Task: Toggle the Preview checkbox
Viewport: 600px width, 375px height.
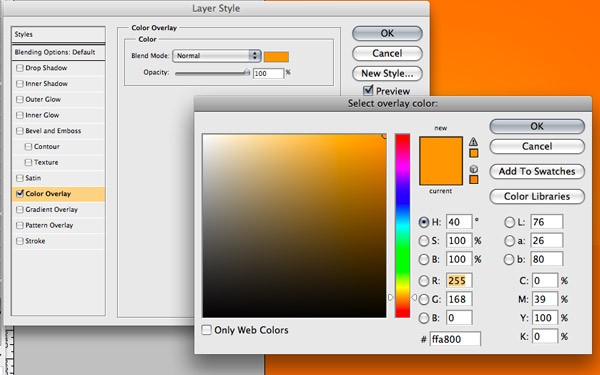Action: point(368,90)
